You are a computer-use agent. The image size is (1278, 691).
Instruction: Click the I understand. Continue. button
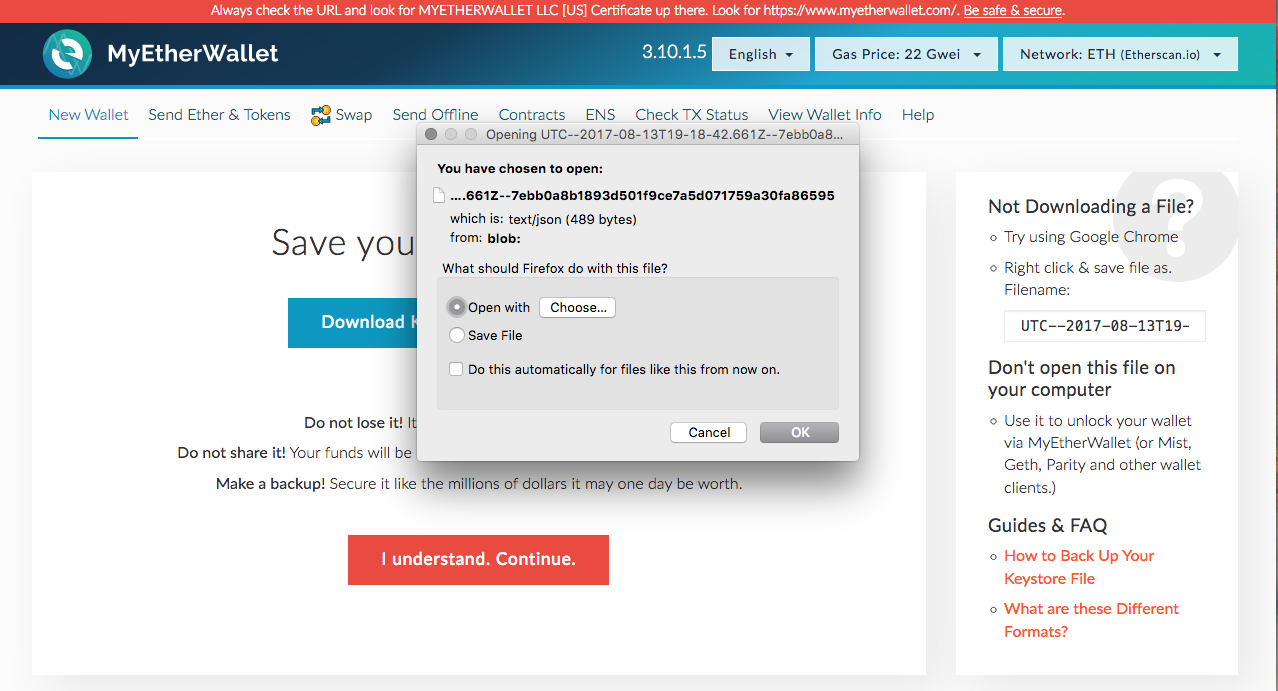(x=478, y=559)
